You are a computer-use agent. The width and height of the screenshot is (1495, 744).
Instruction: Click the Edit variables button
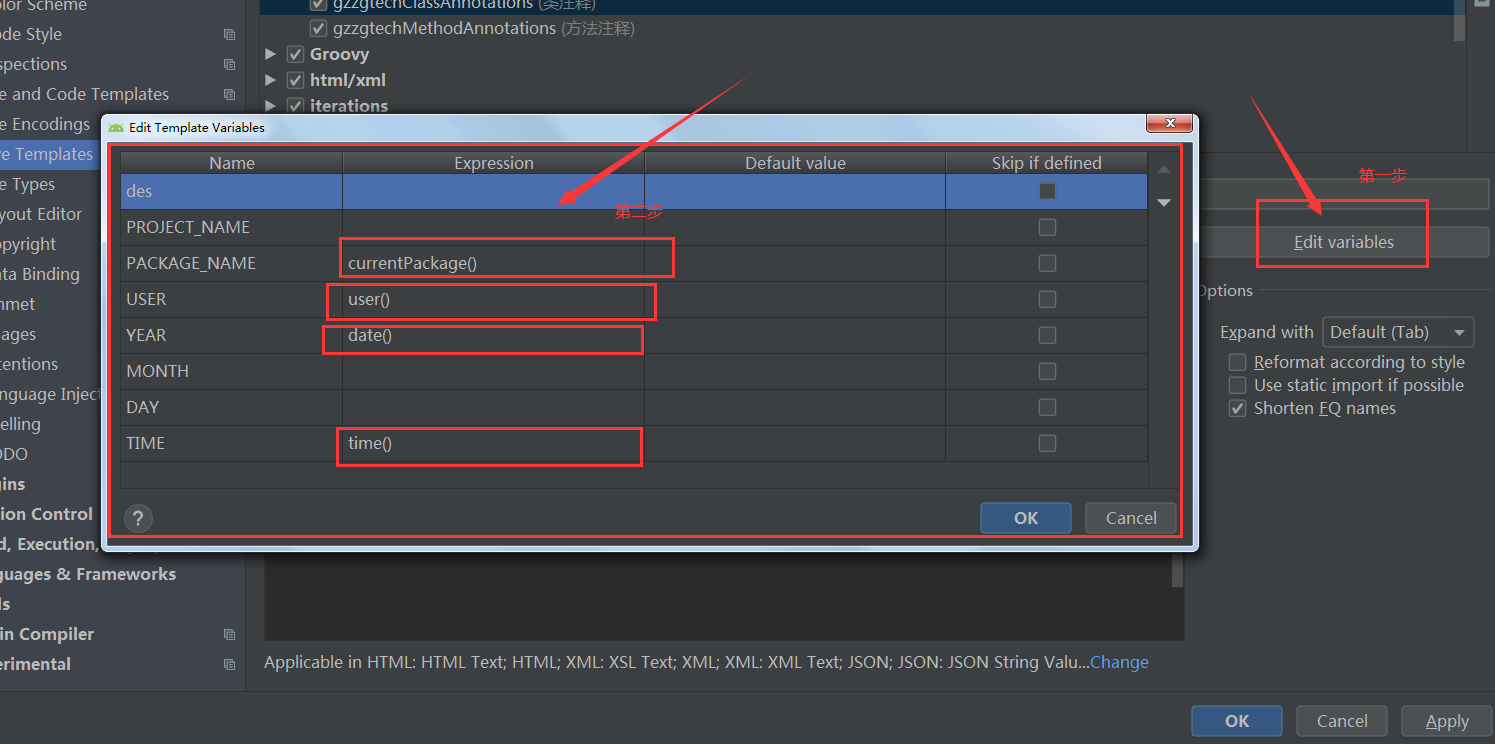[1343, 242]
